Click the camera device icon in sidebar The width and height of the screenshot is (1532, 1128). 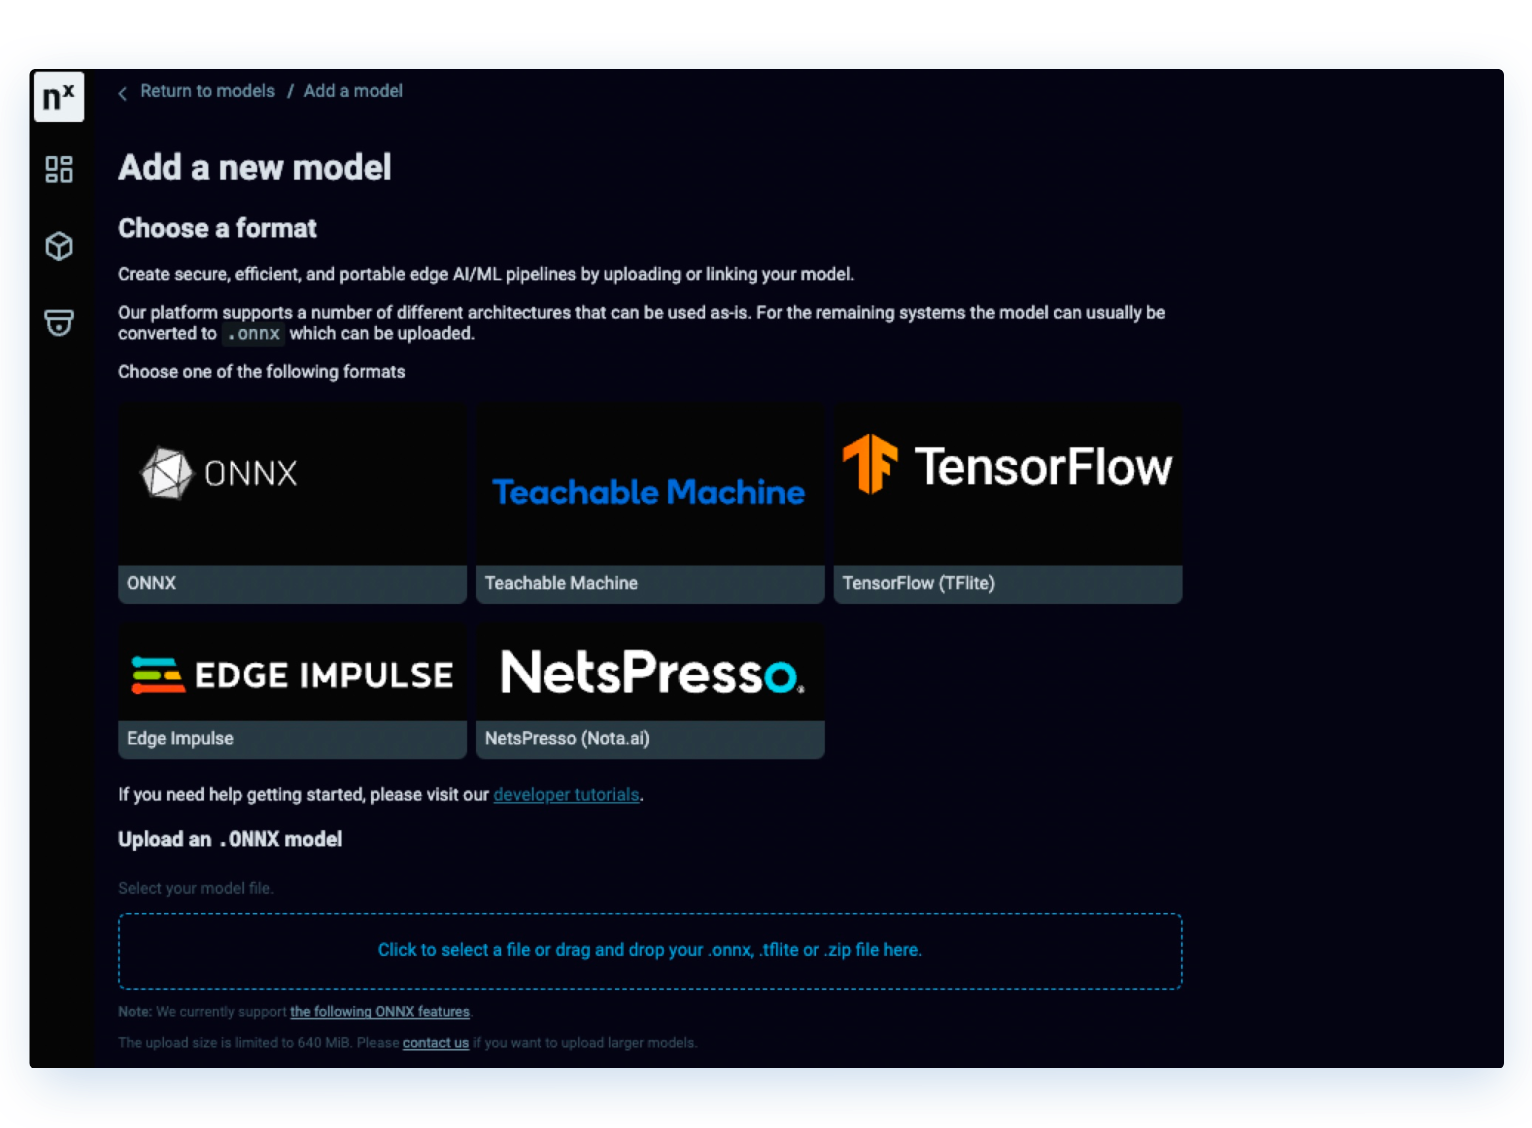pyautogui.click(x=58, y=322)
